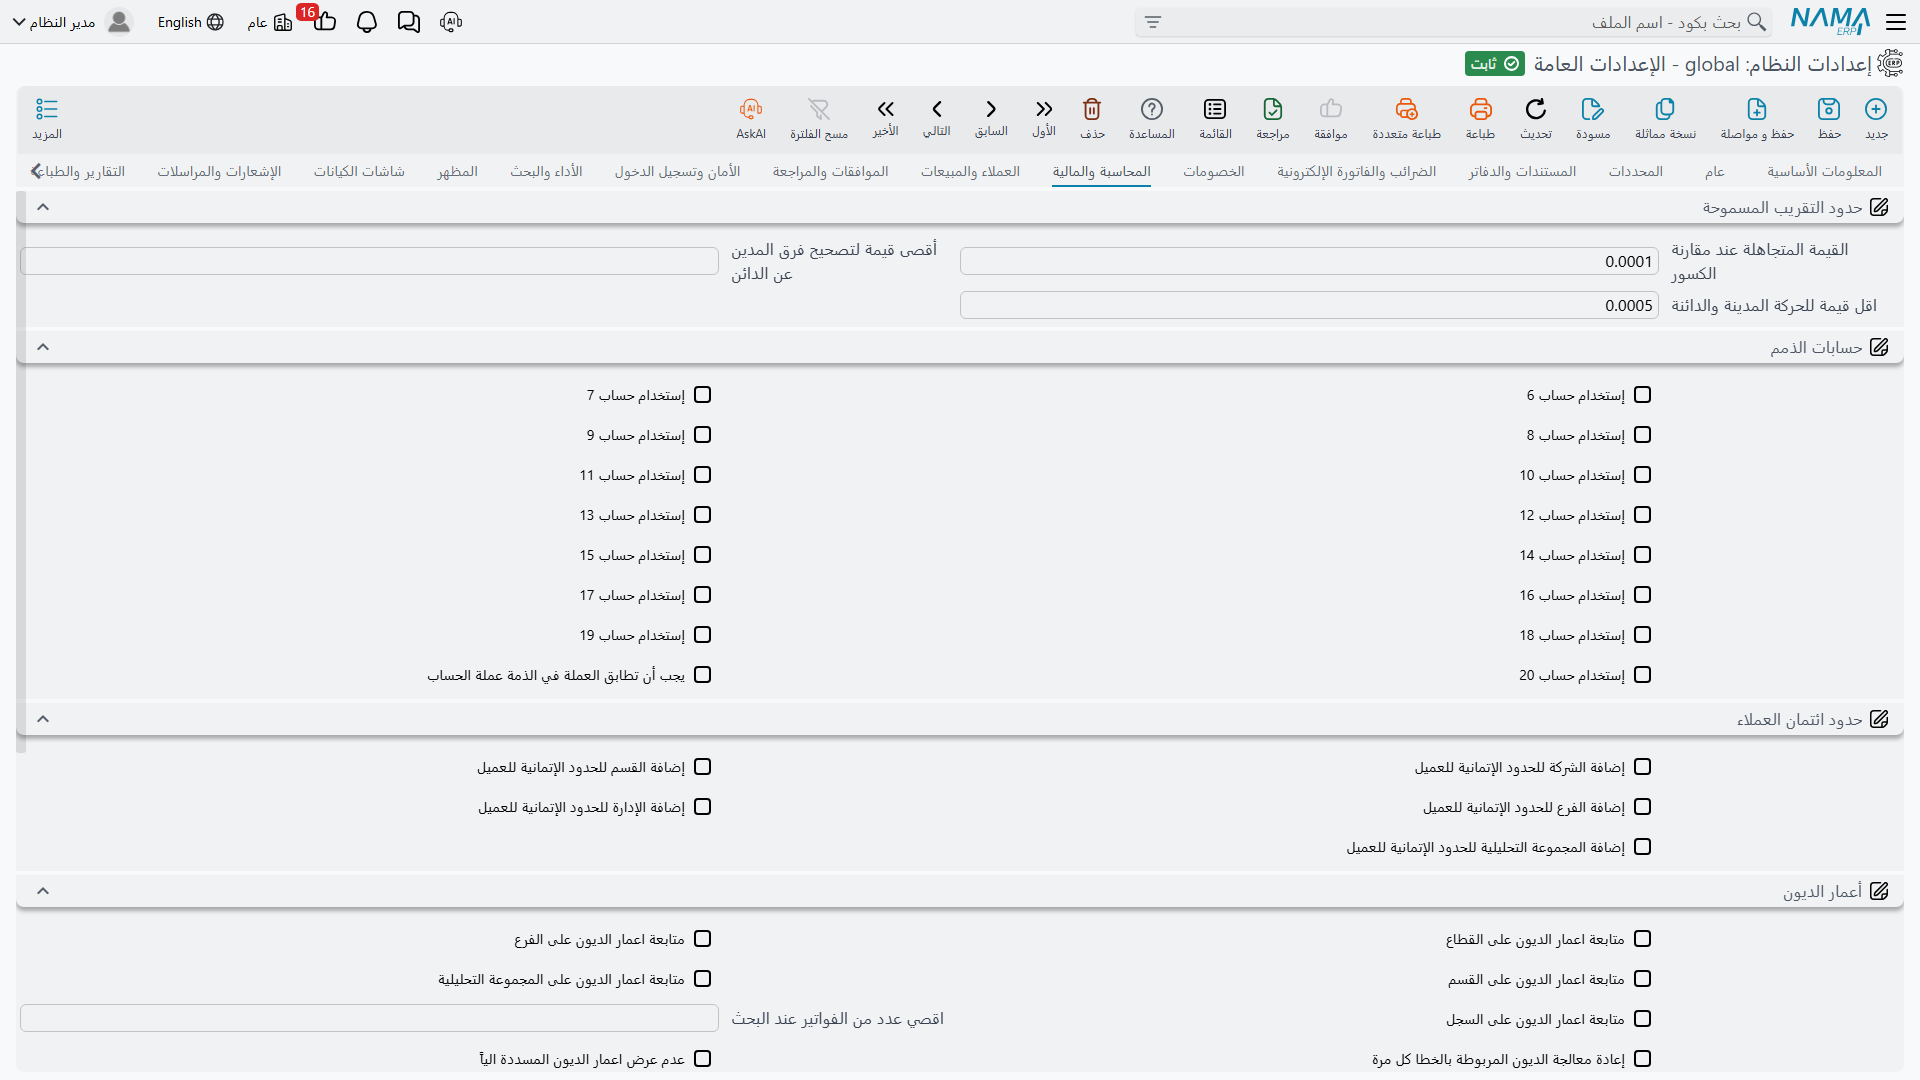Switch to شاشات الكيانات tab

pos(359,172)
